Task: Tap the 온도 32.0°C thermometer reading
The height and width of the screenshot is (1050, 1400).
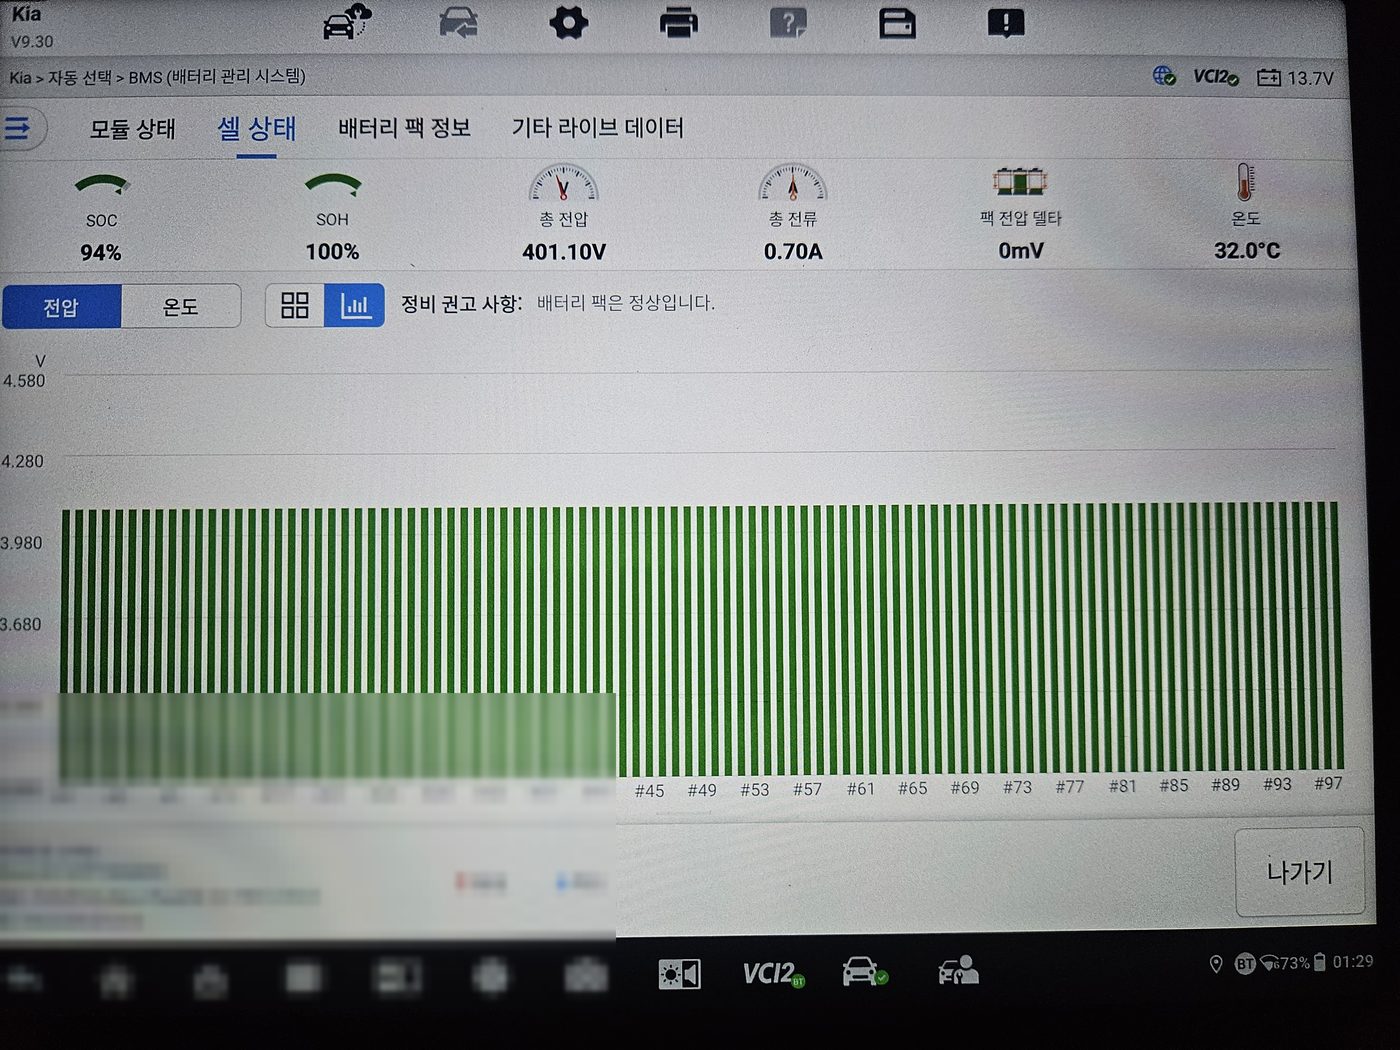Action: (x=1246, y=212)
